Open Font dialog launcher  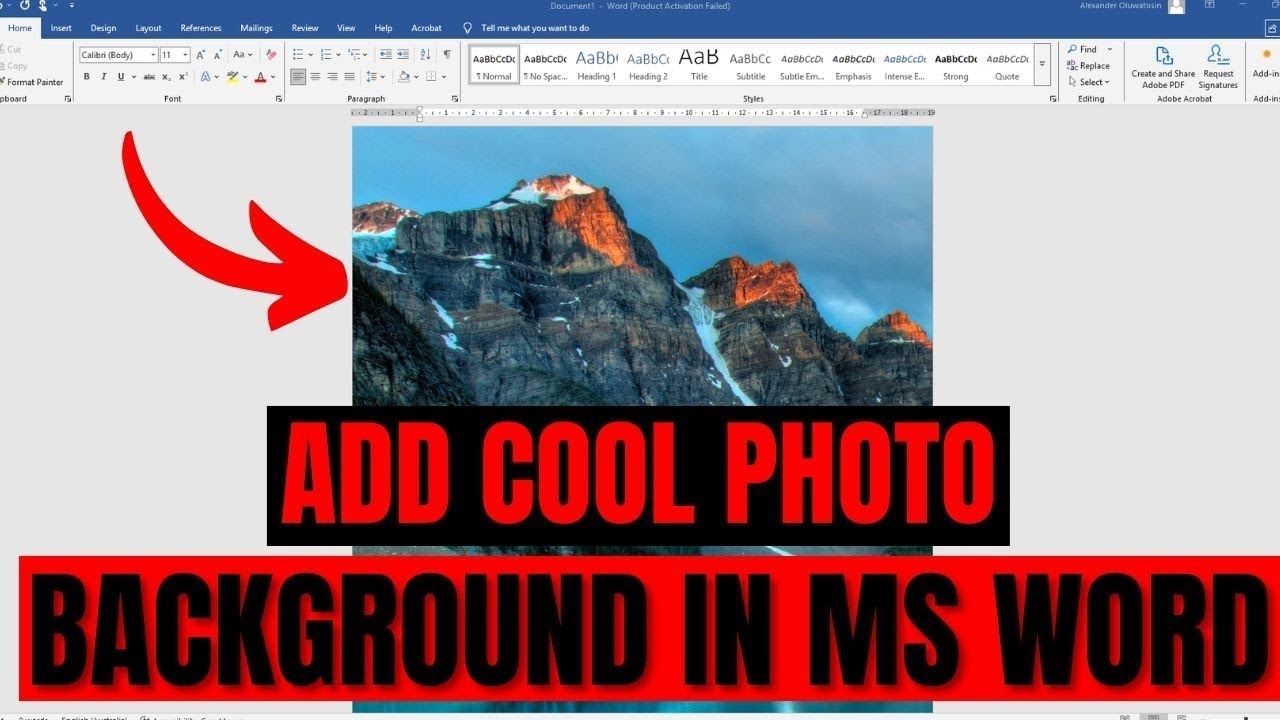(279, 99)
